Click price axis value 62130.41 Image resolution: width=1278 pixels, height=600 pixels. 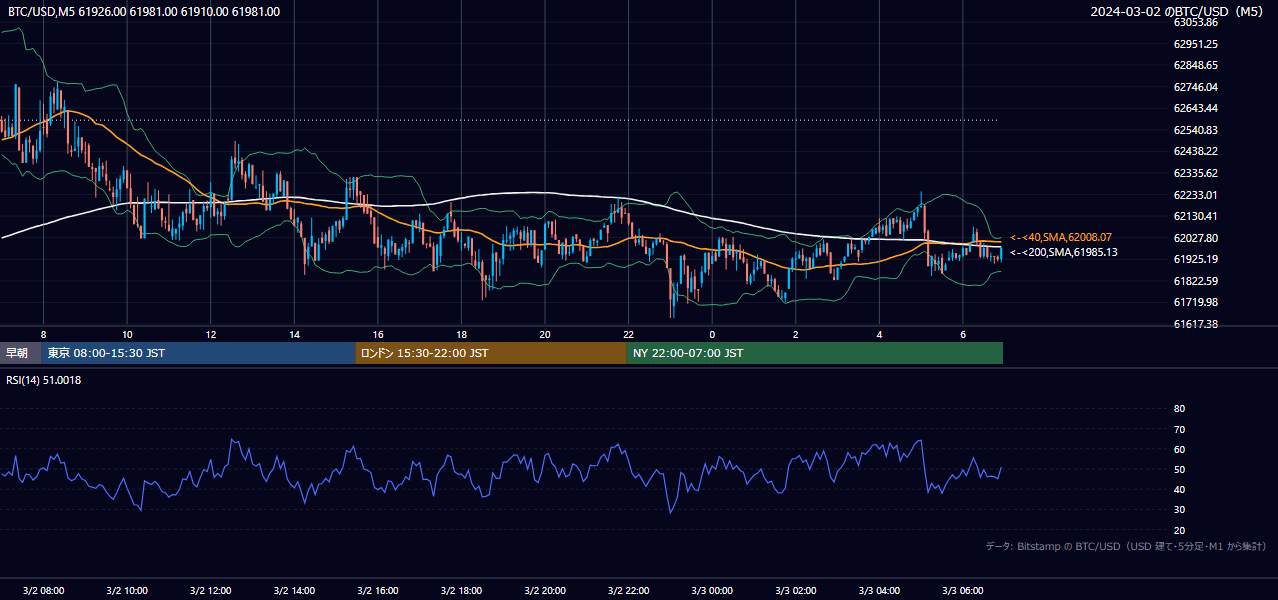click(x=1195, y=216)
